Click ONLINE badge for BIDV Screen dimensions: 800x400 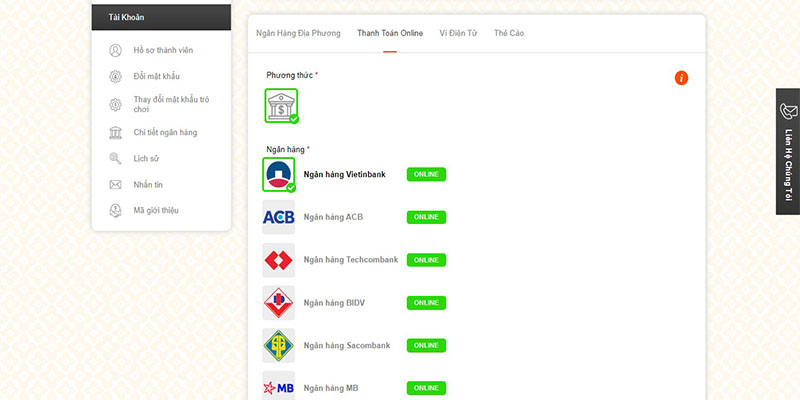click(426, 303)
